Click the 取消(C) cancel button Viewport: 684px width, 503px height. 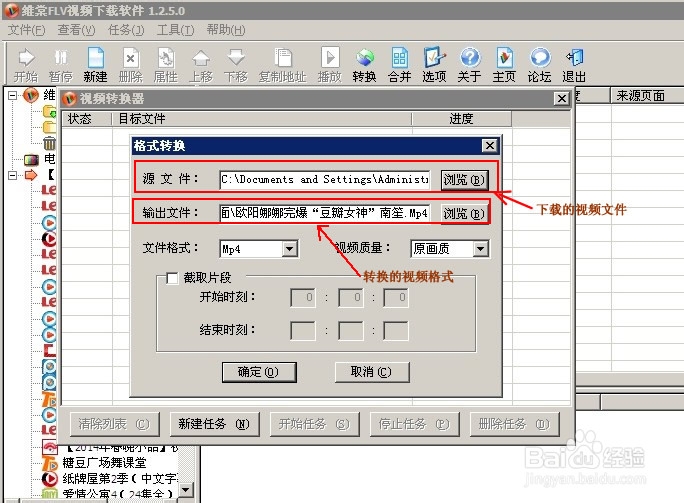(x=372, y=372)
